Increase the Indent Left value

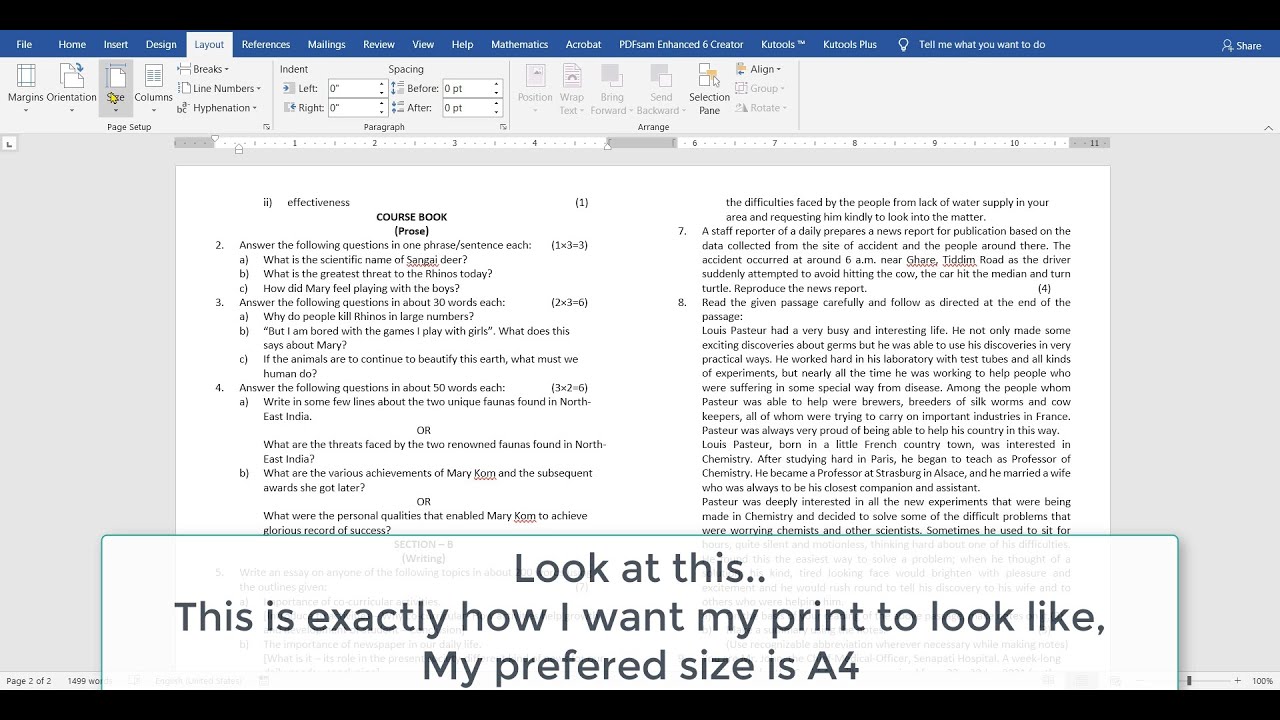382,85
